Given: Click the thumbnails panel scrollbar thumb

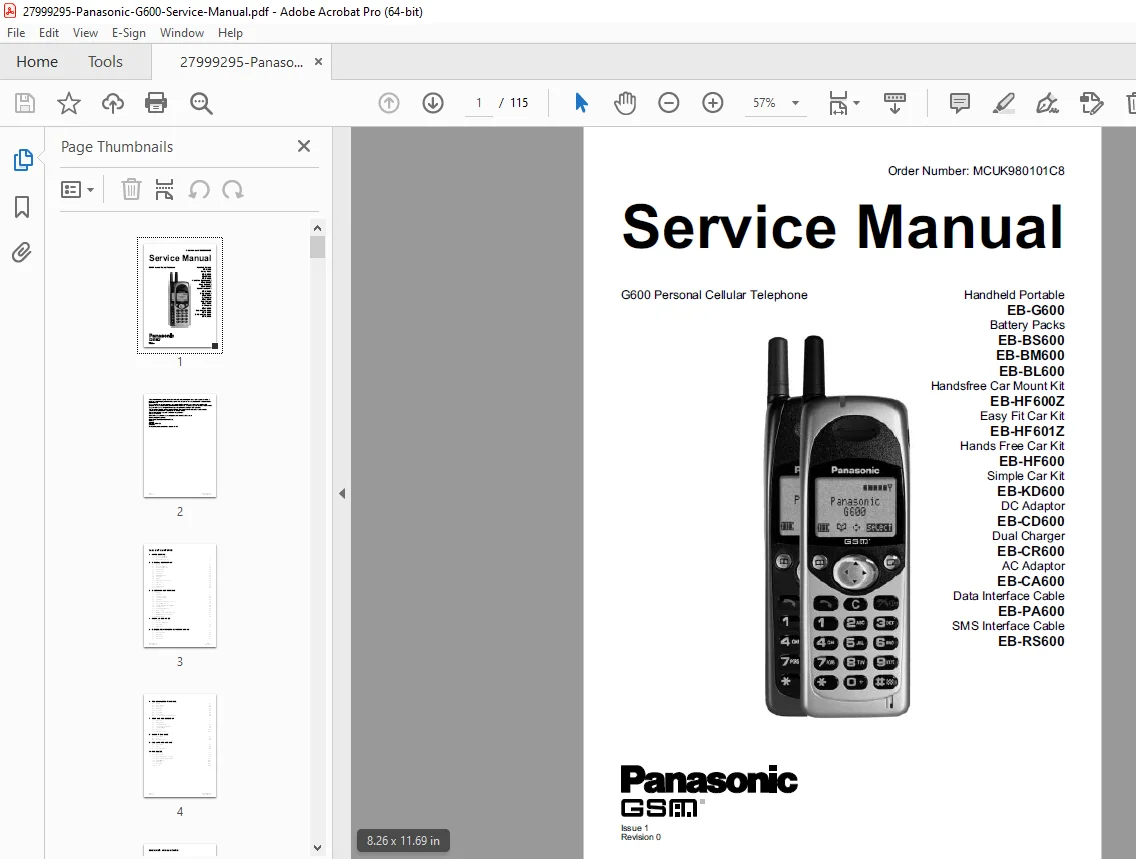Looking at the screenshot, I should pyautogui.click(x=317, y=247).
